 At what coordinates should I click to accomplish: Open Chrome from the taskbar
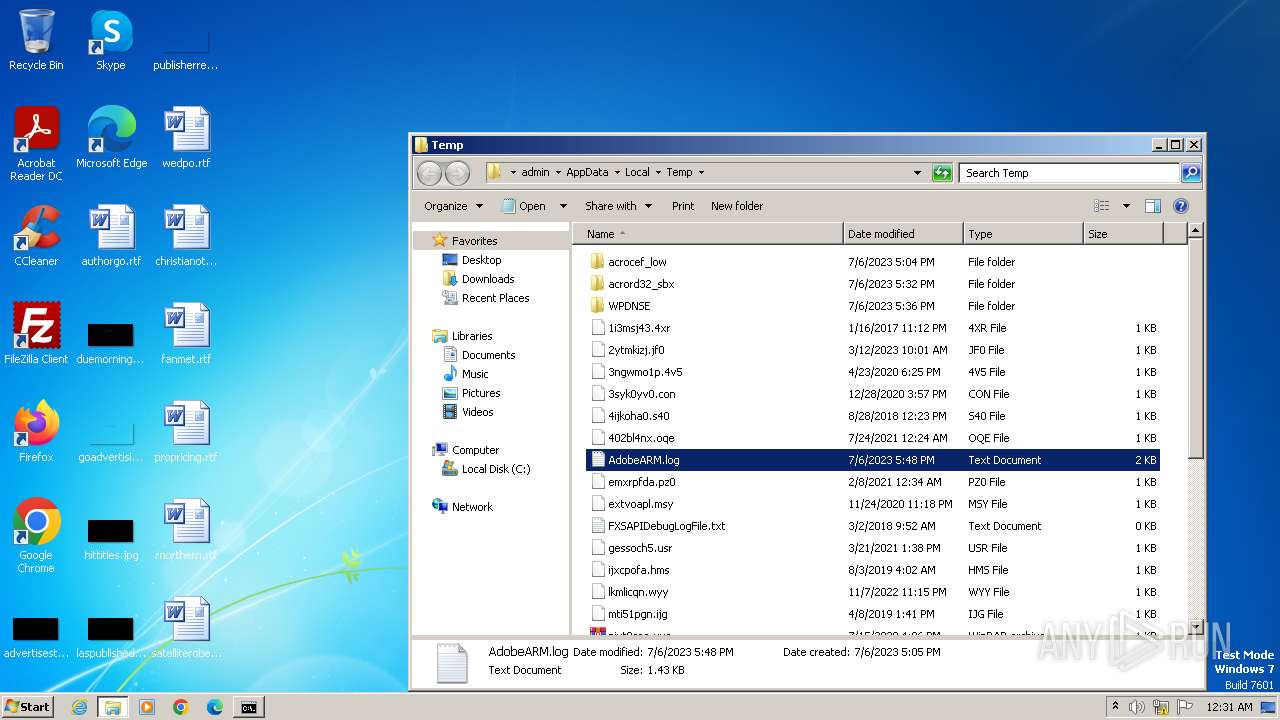click(181, 707)
